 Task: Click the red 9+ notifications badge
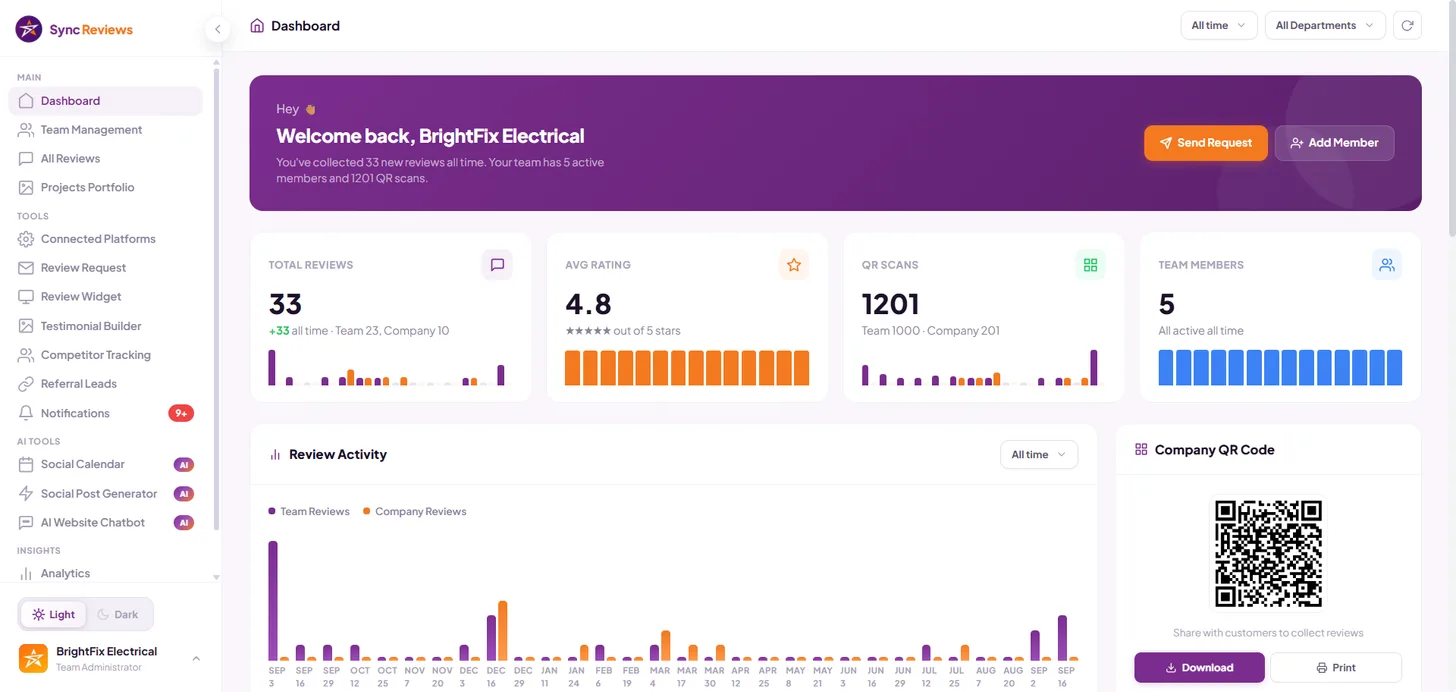tap(181, 413)
